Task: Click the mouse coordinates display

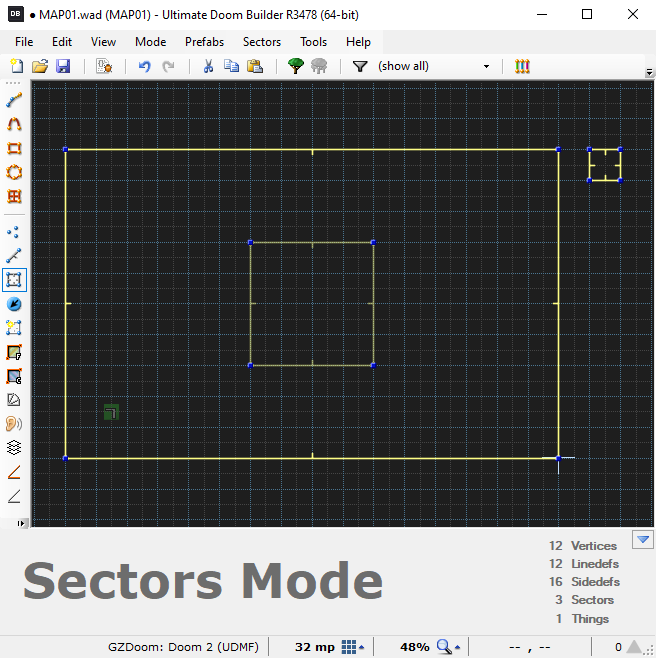Action: (x=530, y=647)
